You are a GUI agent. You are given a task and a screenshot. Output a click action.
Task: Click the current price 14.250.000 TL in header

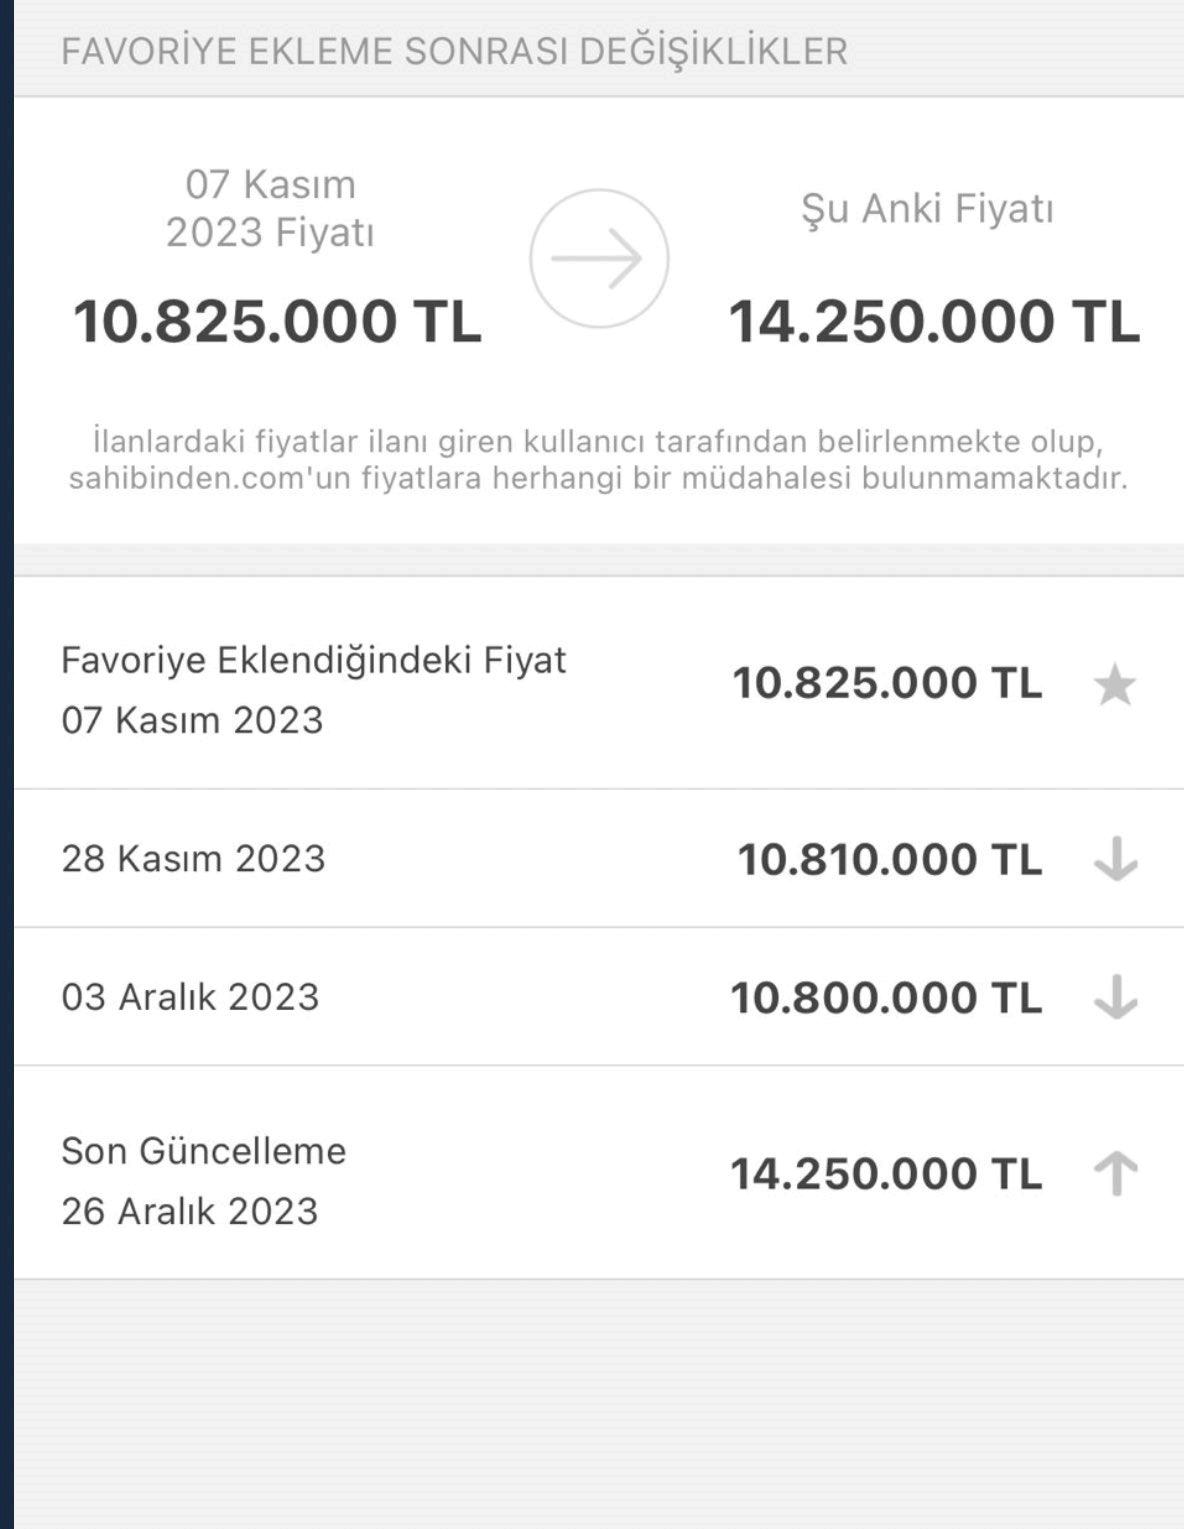click(x=933, y=322)
